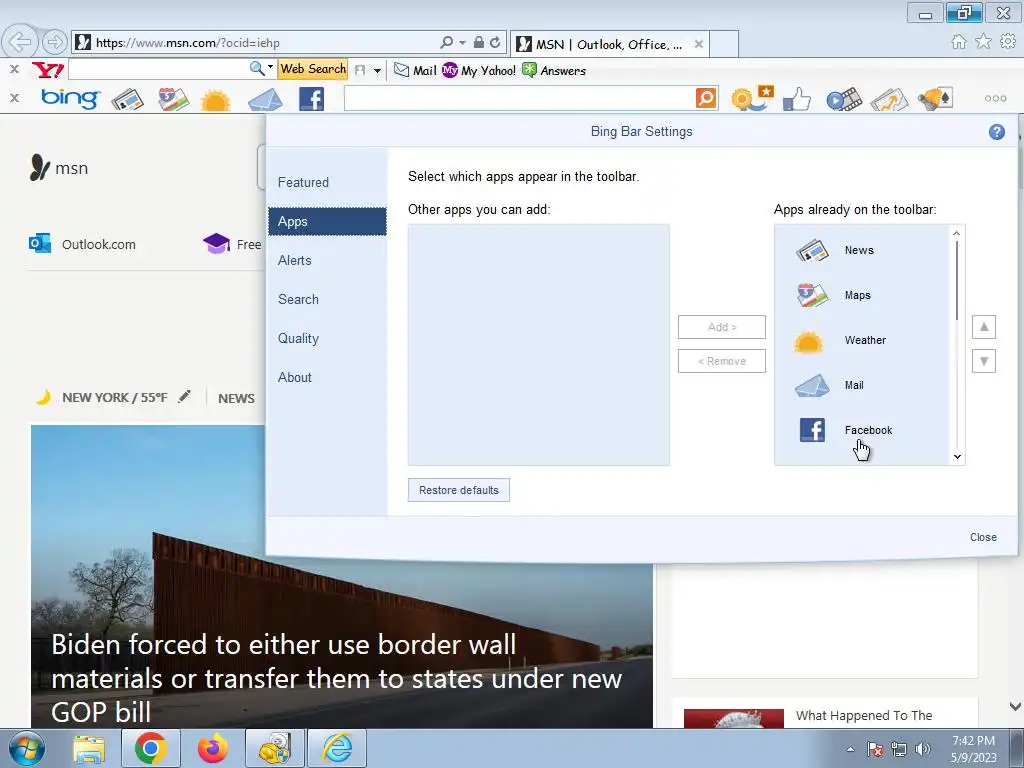Click the browser Back arrow button

(x=20, y=42)
